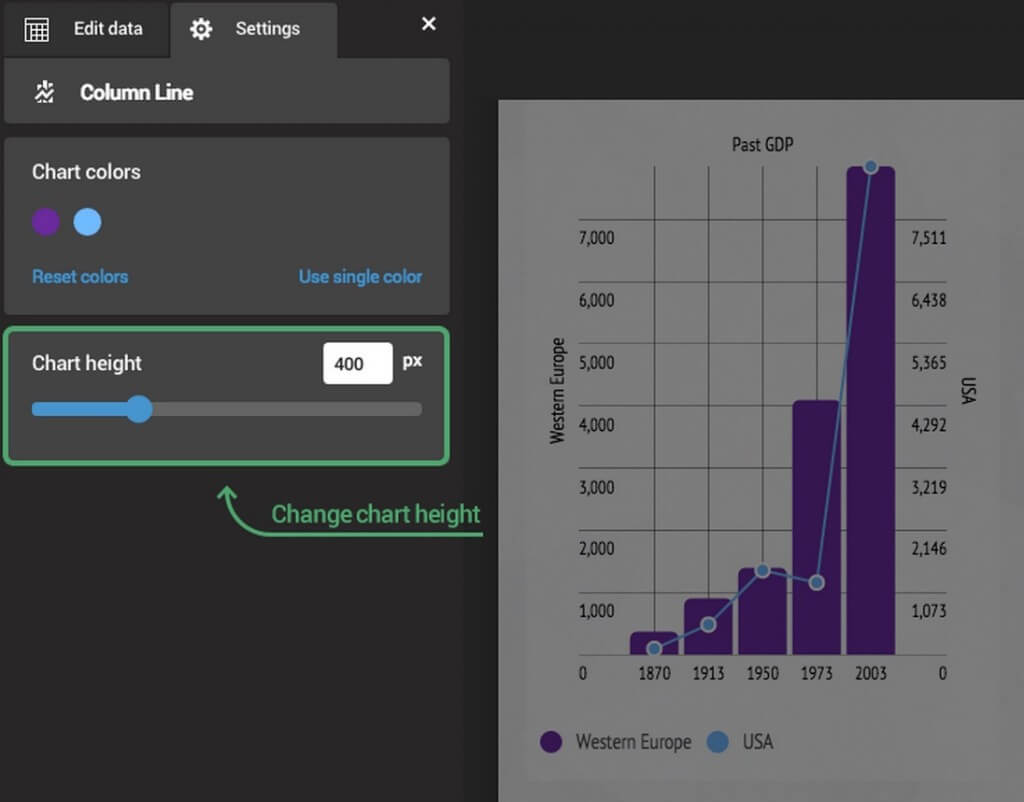Click the 1913 line data point
The width and height of the screenshot is (1024, 802).
pyautogui.click(x=708, y=624)
